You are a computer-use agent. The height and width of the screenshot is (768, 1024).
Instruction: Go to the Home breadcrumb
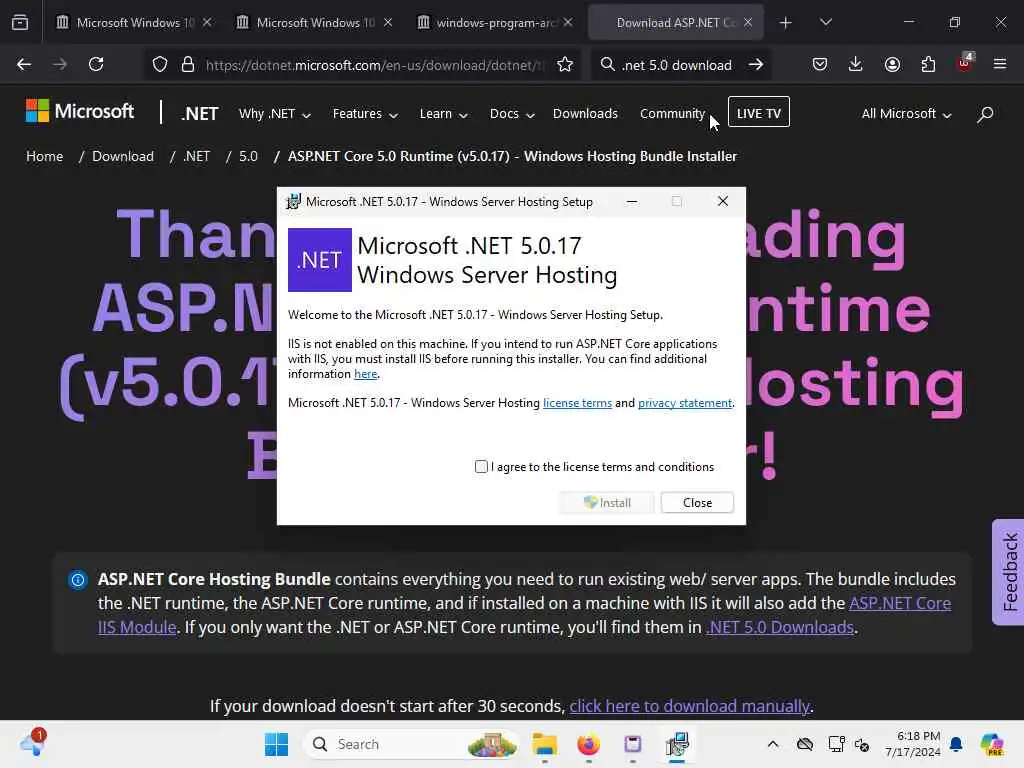click(x=44, y=157)
